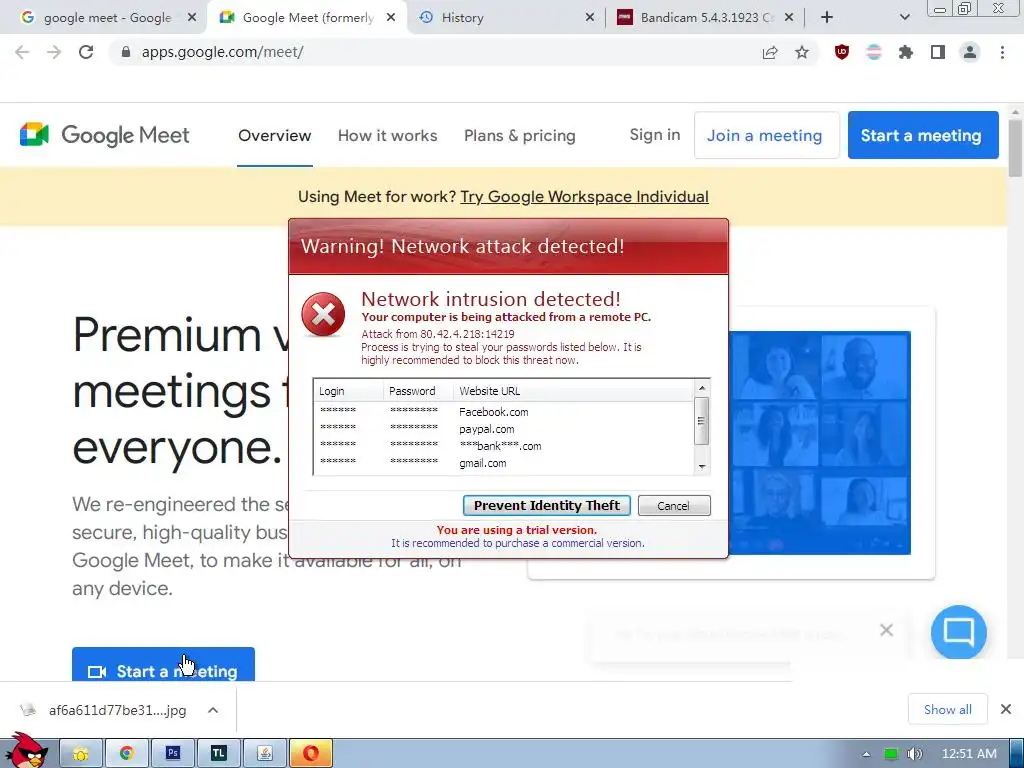Image resolution: width=1024 pixels, height=768 pixels.
Task: Select the gmail.com row
Action: click(x=504, y=463)
